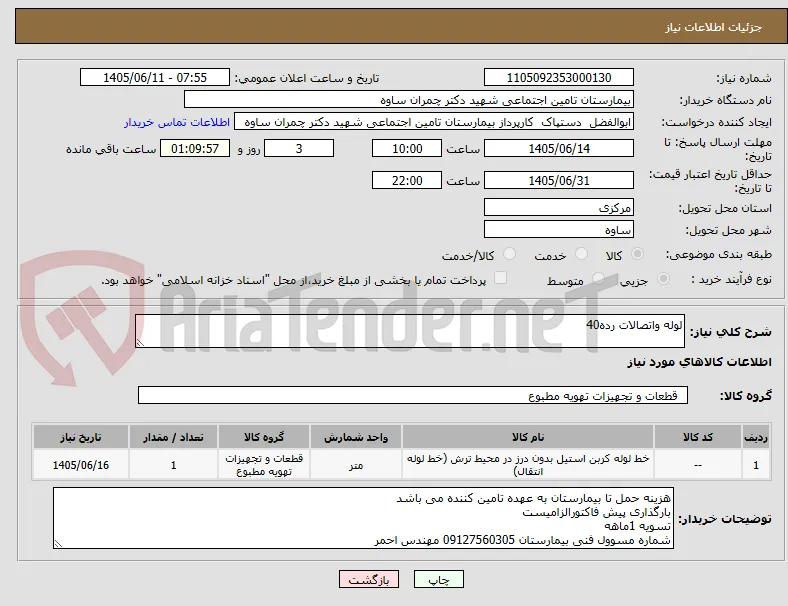Click the بازگشت back button
This screenshot has width=788, height=606.
click(x=369, y=579)
